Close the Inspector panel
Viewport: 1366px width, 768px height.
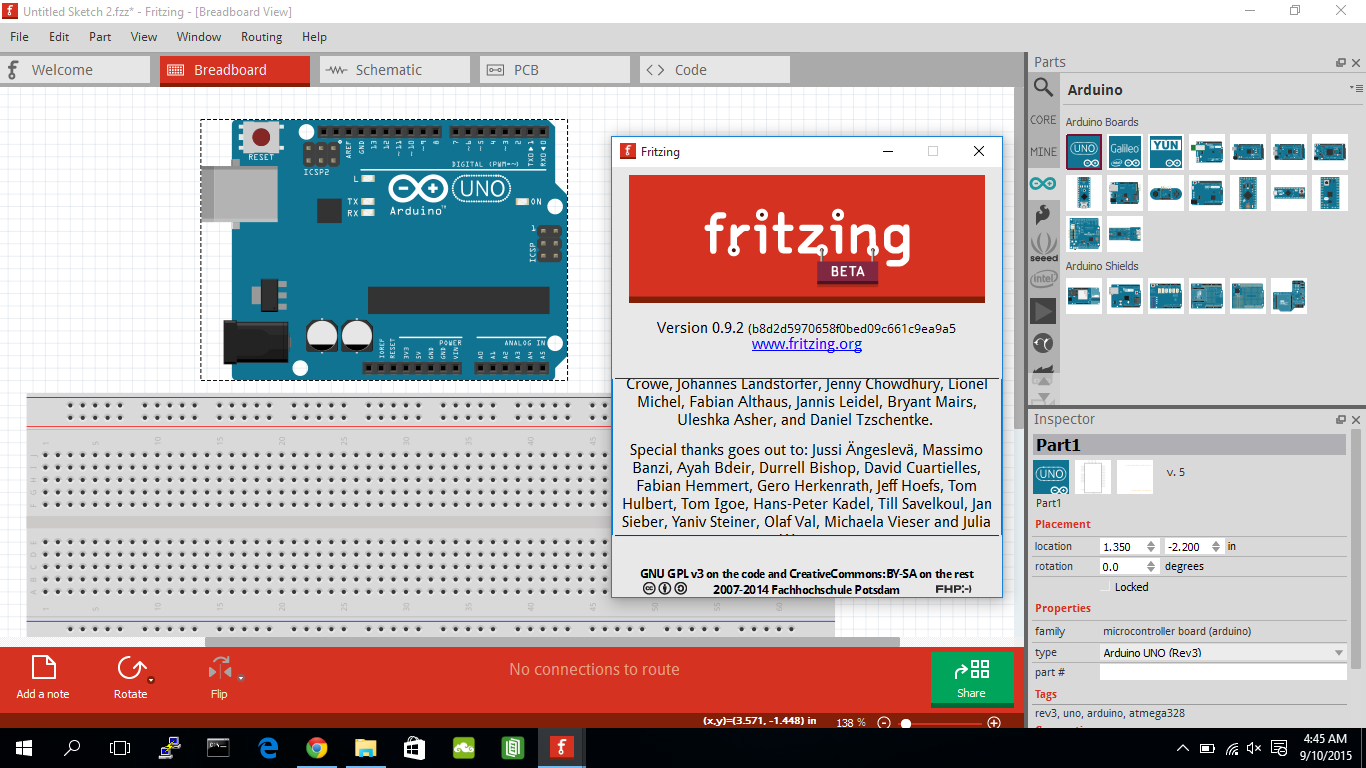(x=1356, y=419)
